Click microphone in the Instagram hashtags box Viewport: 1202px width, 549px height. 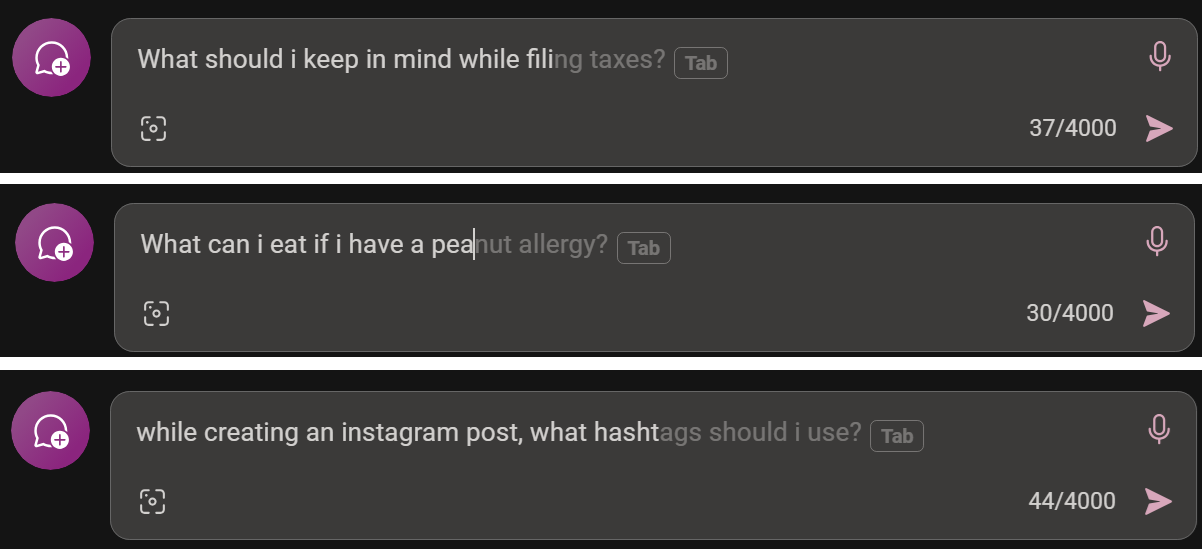coord(1158,428)
